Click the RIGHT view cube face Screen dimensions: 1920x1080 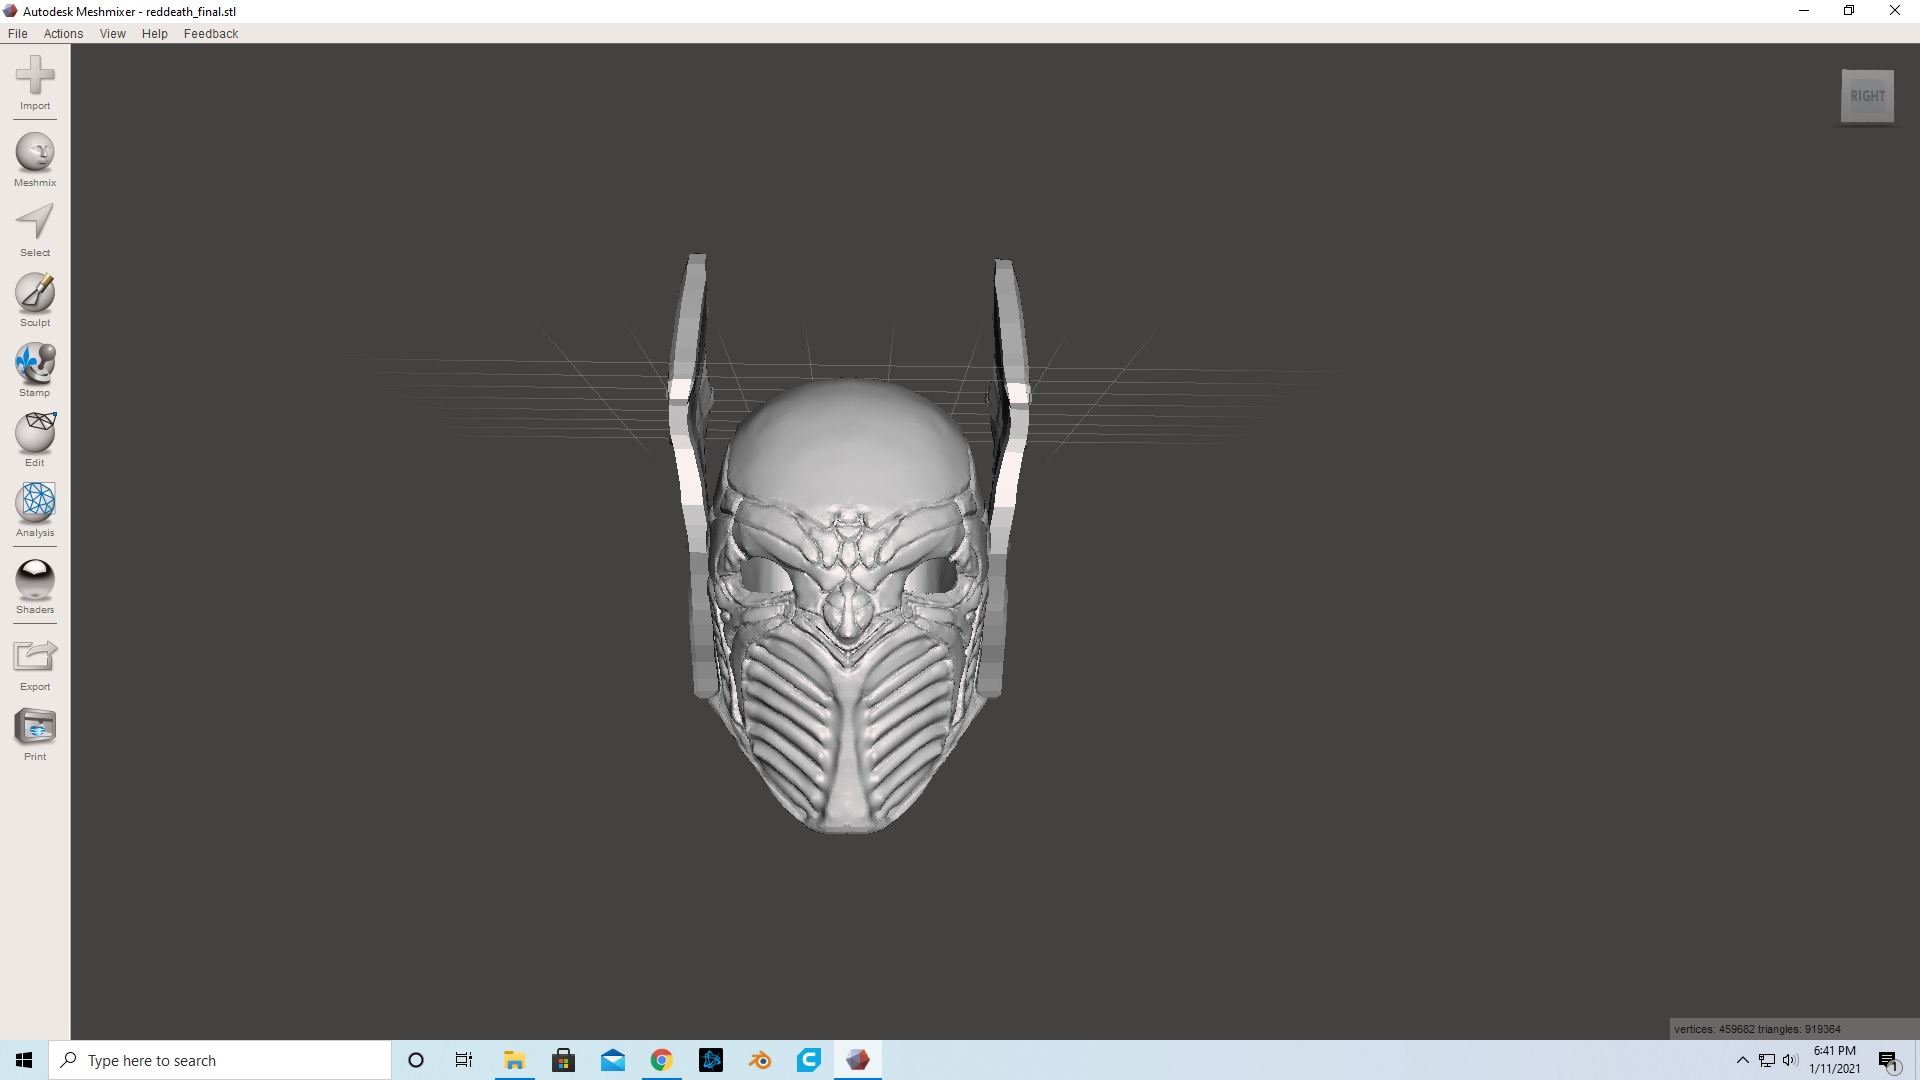click(1867, 96)
